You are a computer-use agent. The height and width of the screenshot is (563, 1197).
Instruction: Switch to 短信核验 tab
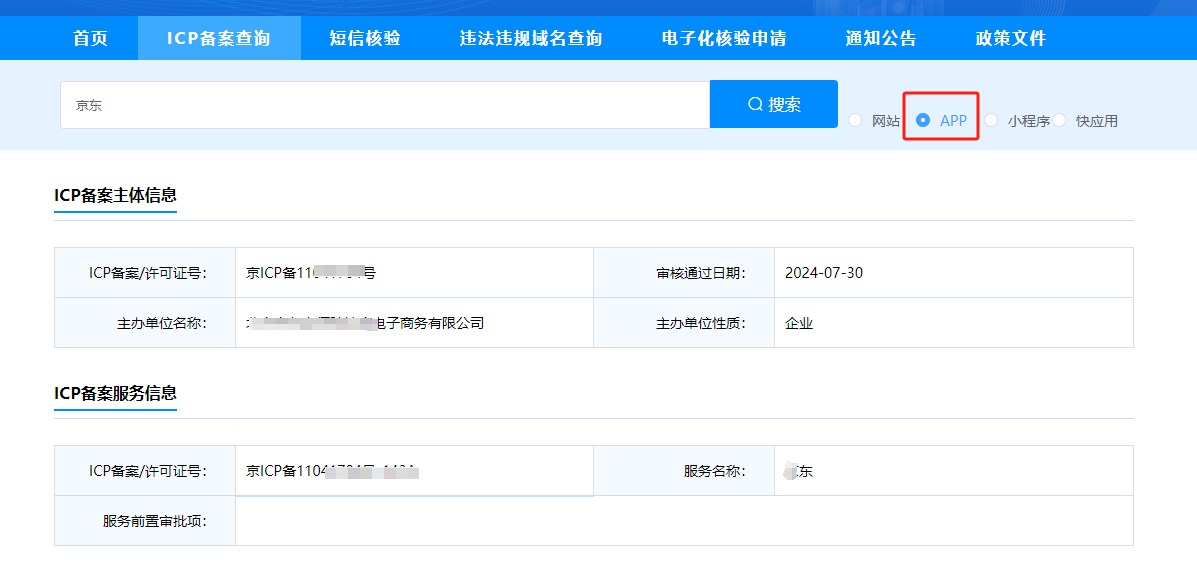click(x=365, y=39)
